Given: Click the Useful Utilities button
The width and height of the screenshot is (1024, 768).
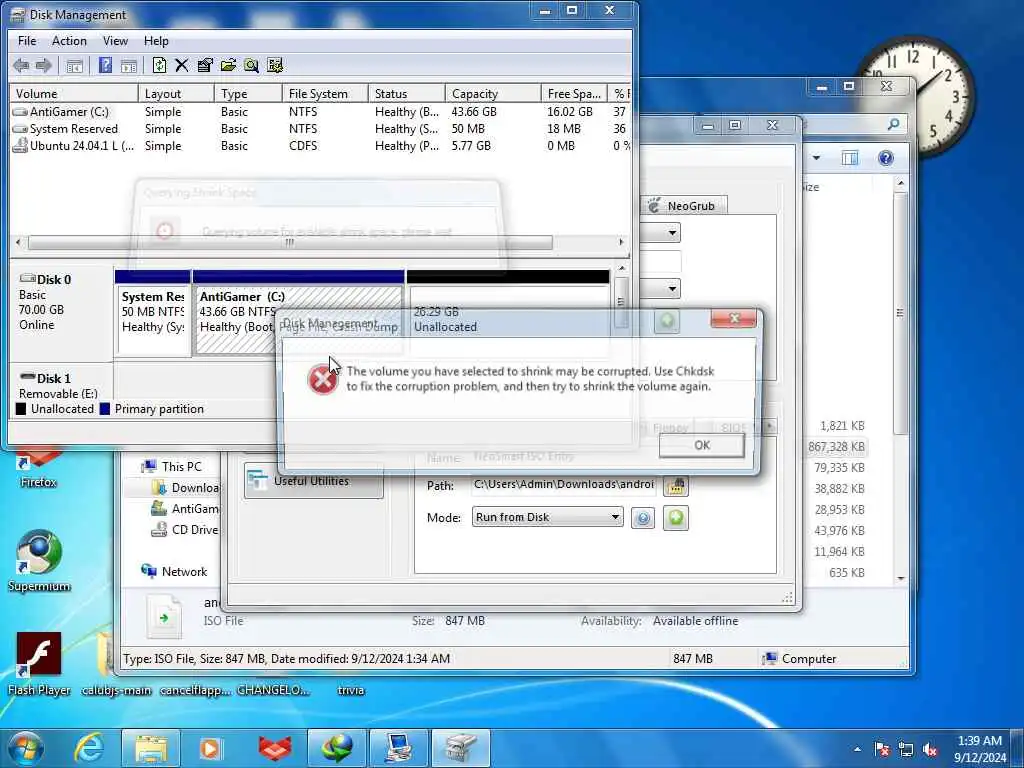Looking at the screenshot, I should [x=313, y=481].
